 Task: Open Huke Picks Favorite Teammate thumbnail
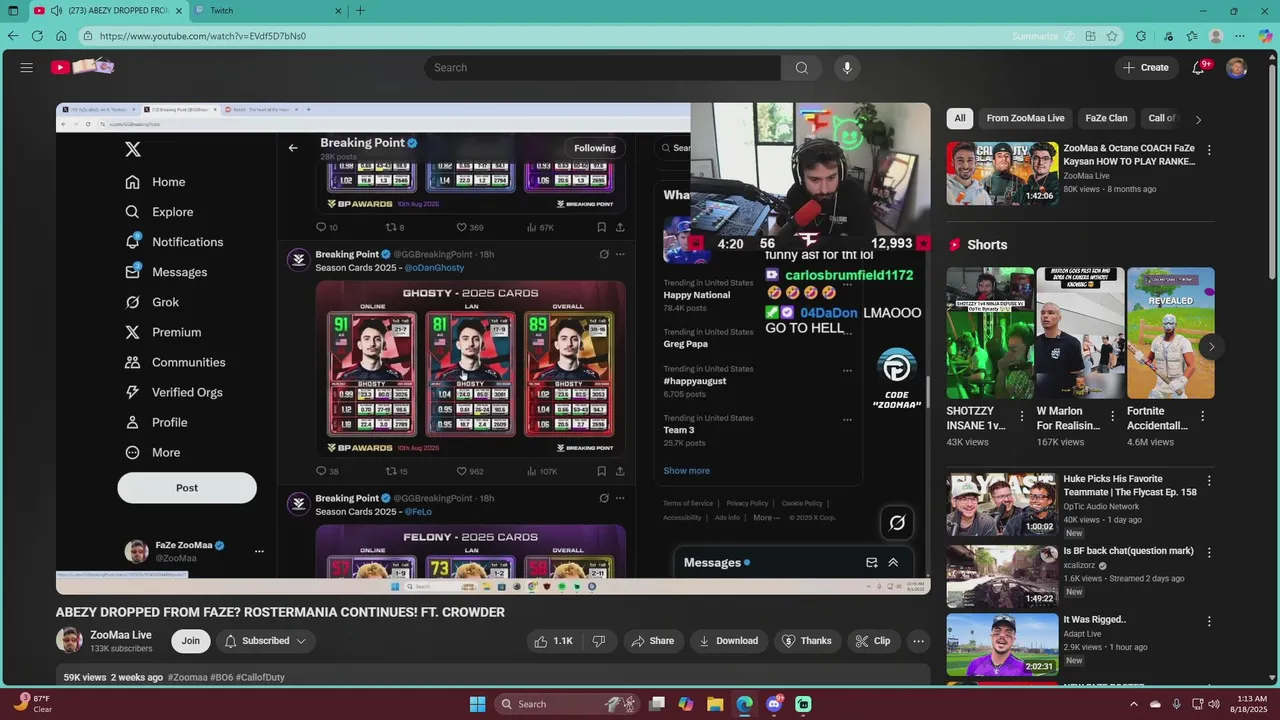pos(1002,504)
